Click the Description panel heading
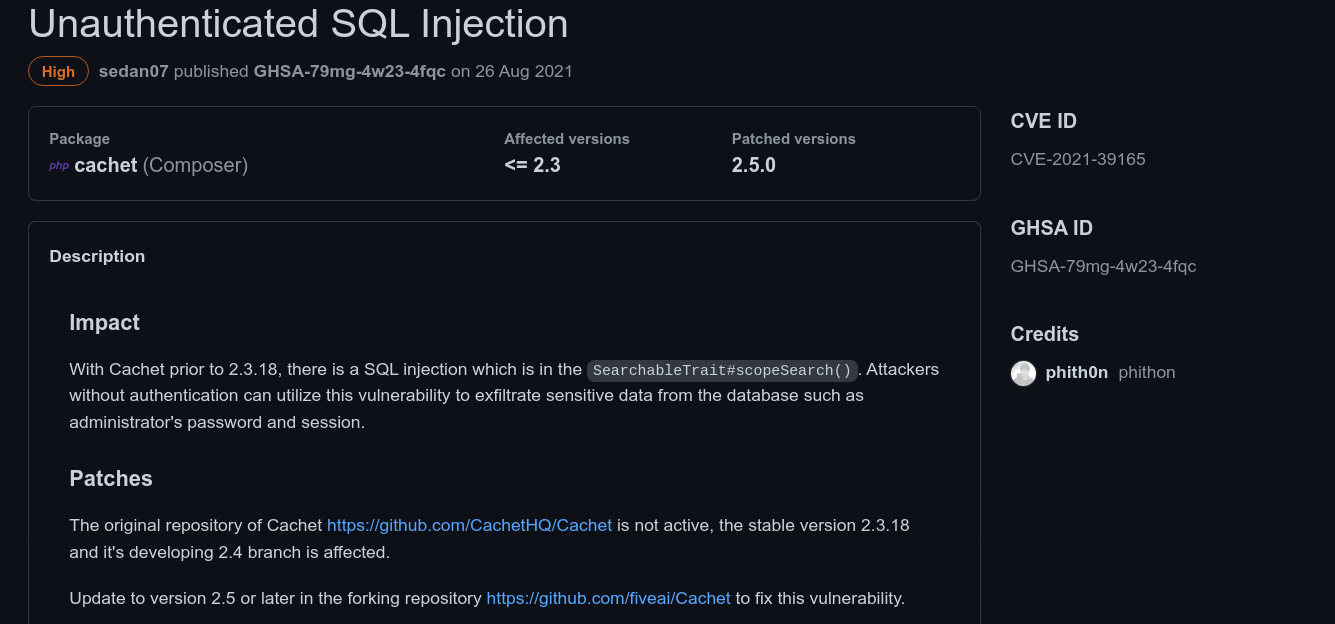 pyautogui.click(x=97, y=256)
